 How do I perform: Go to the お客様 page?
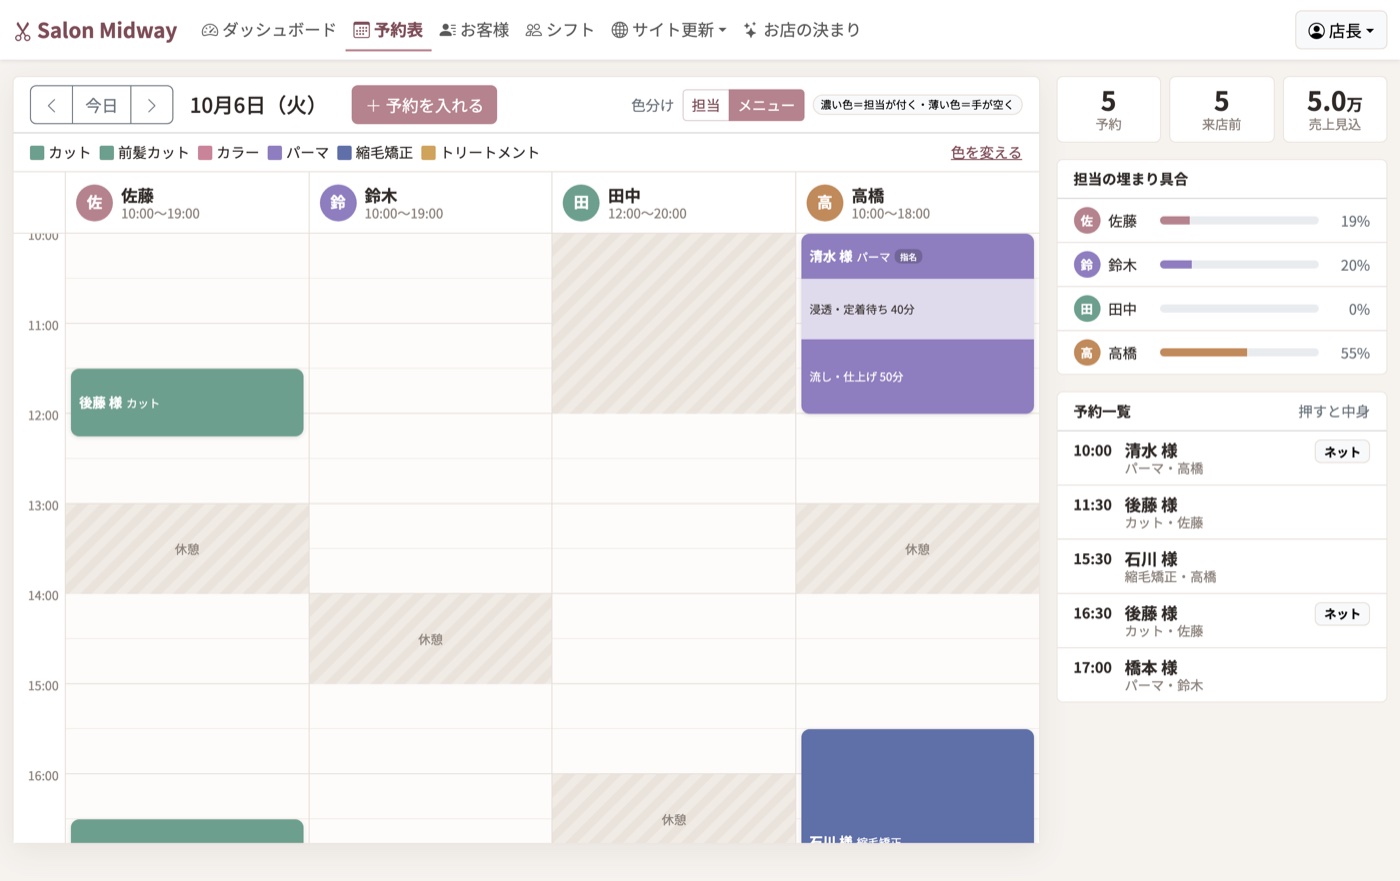click(x=474, y=30)
